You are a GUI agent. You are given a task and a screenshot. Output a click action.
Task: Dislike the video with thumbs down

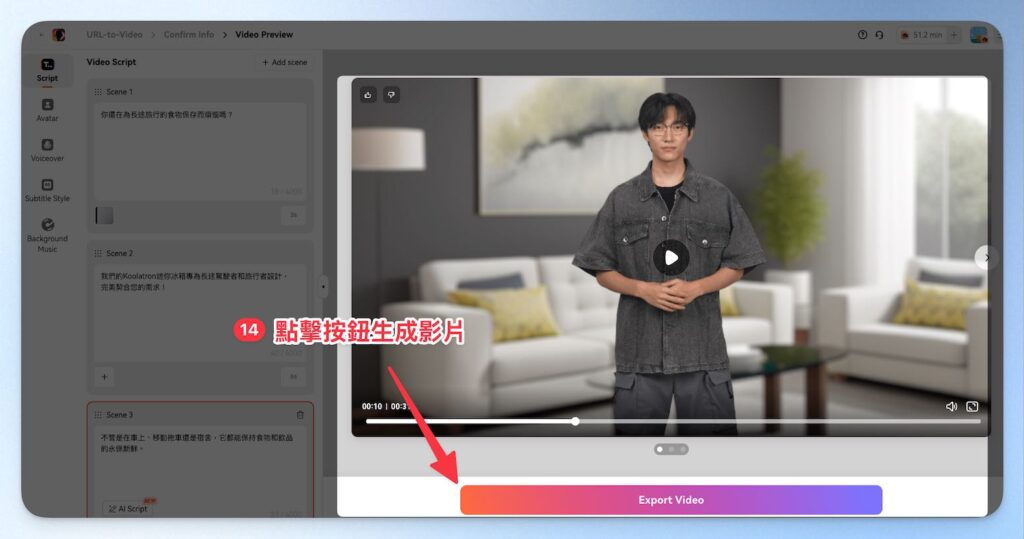tap(391, 95)
